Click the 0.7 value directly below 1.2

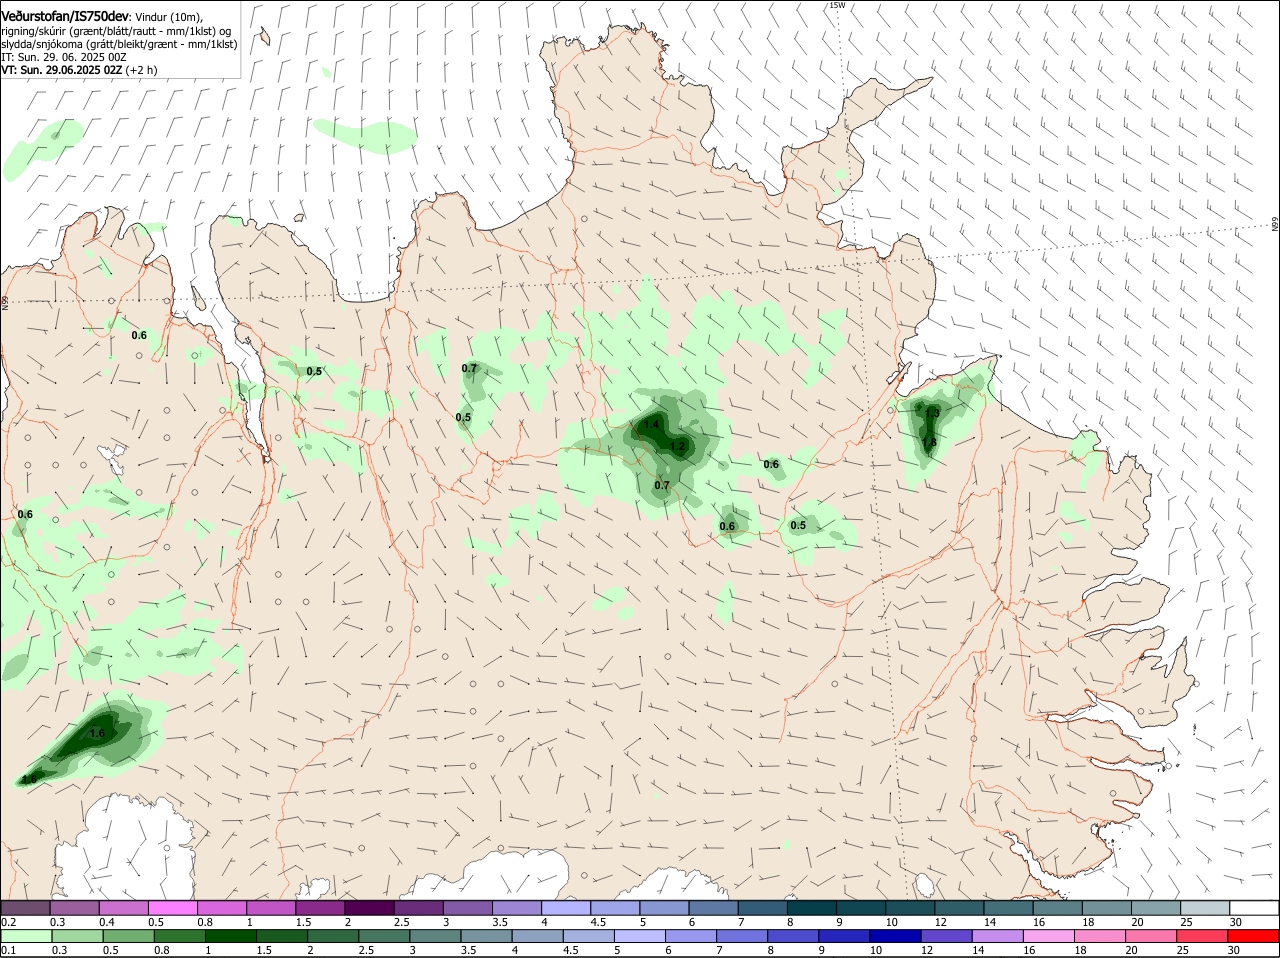click(662, 485)
